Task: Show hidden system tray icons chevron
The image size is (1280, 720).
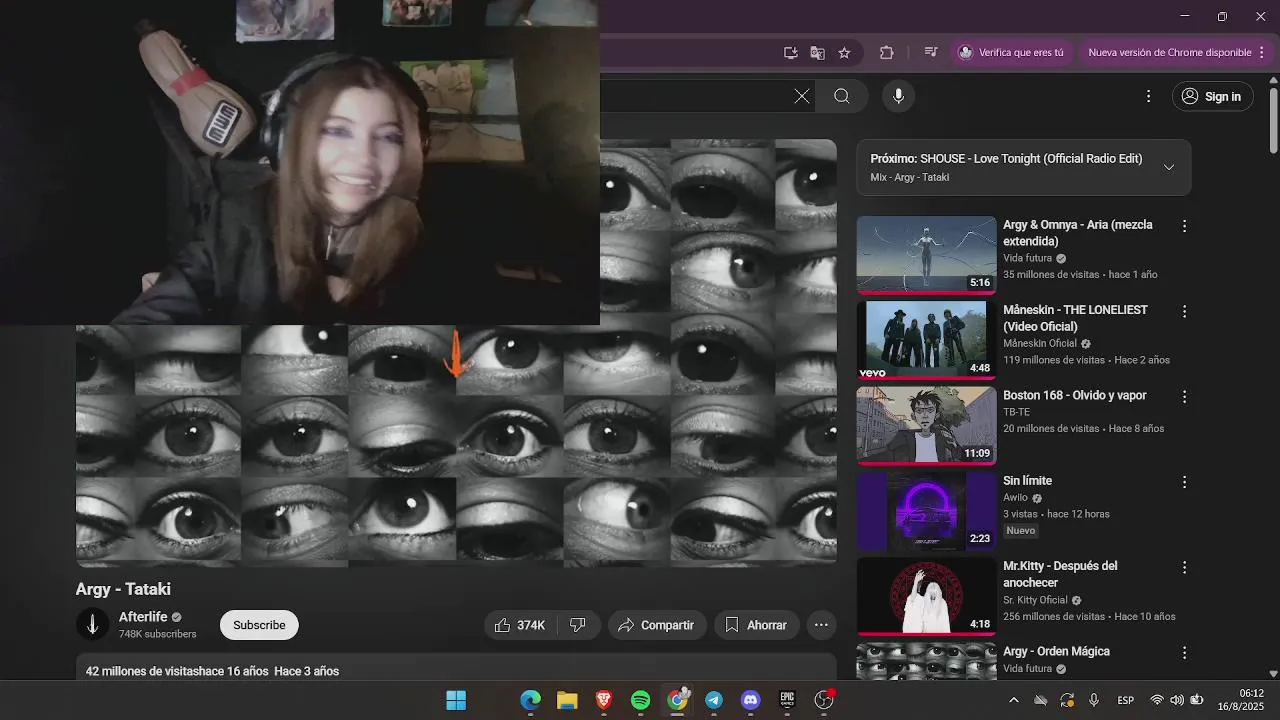Action: 1014,700
